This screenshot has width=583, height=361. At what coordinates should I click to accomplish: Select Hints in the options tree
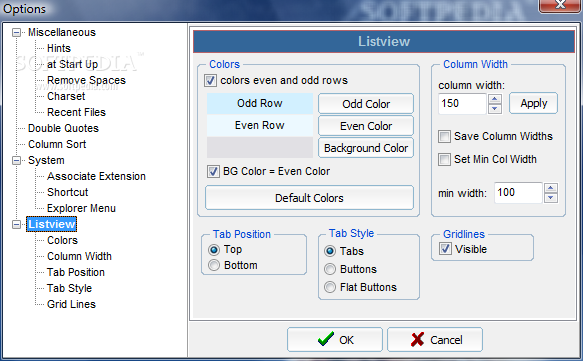(x=59, y=48)
